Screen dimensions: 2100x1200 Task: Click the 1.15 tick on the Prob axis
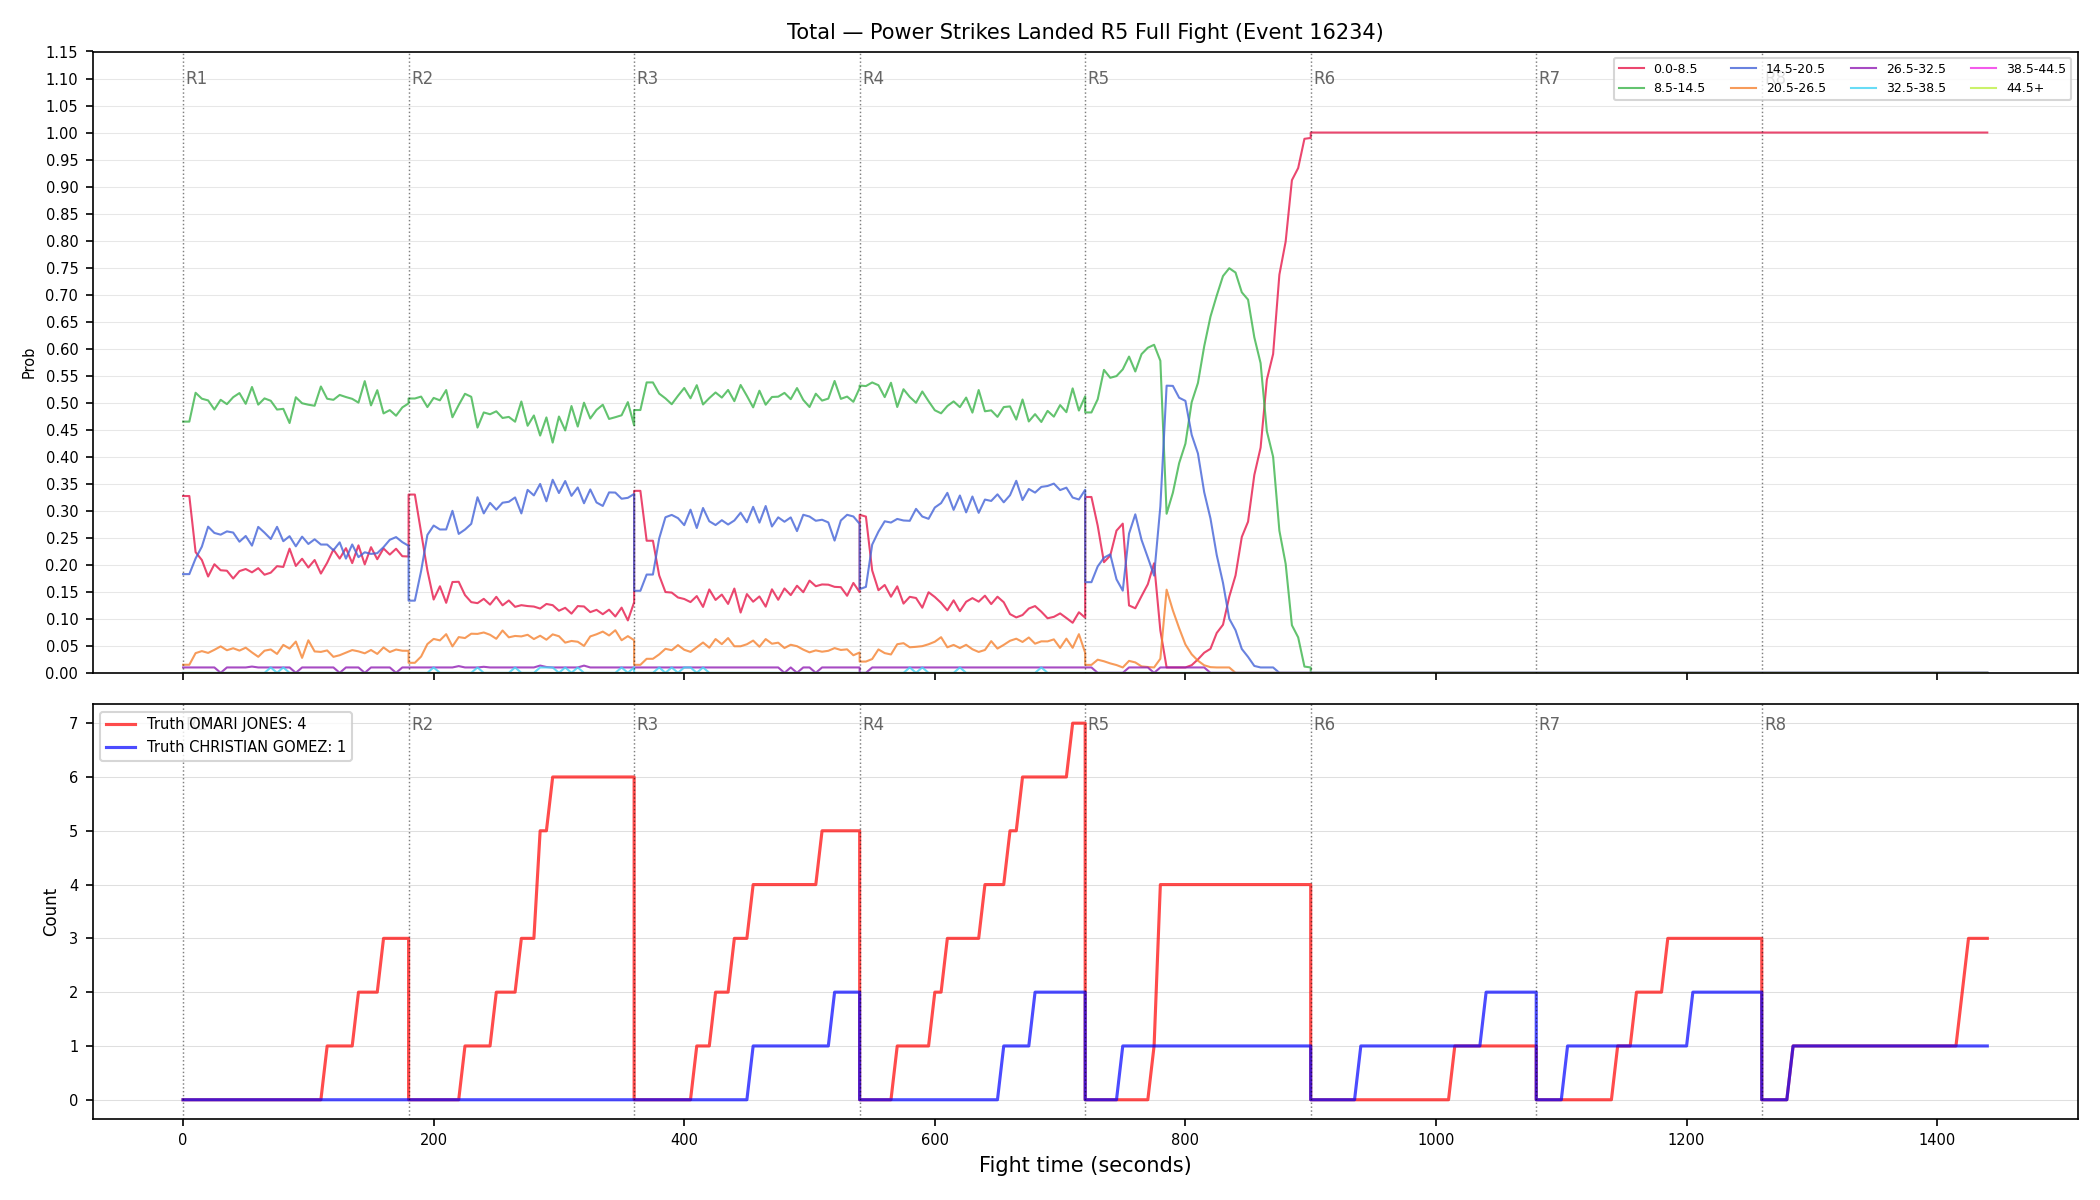[62, 52]
